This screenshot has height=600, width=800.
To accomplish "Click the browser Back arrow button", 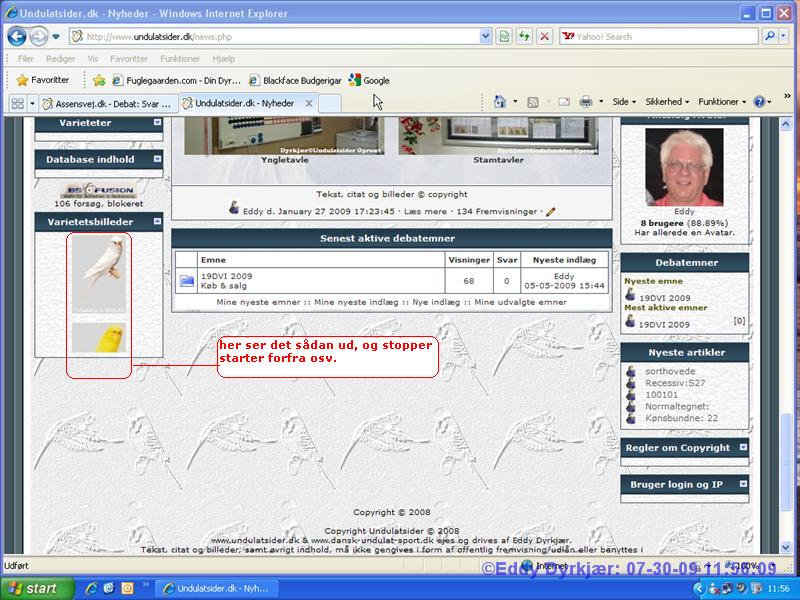I will click(17, 36).
